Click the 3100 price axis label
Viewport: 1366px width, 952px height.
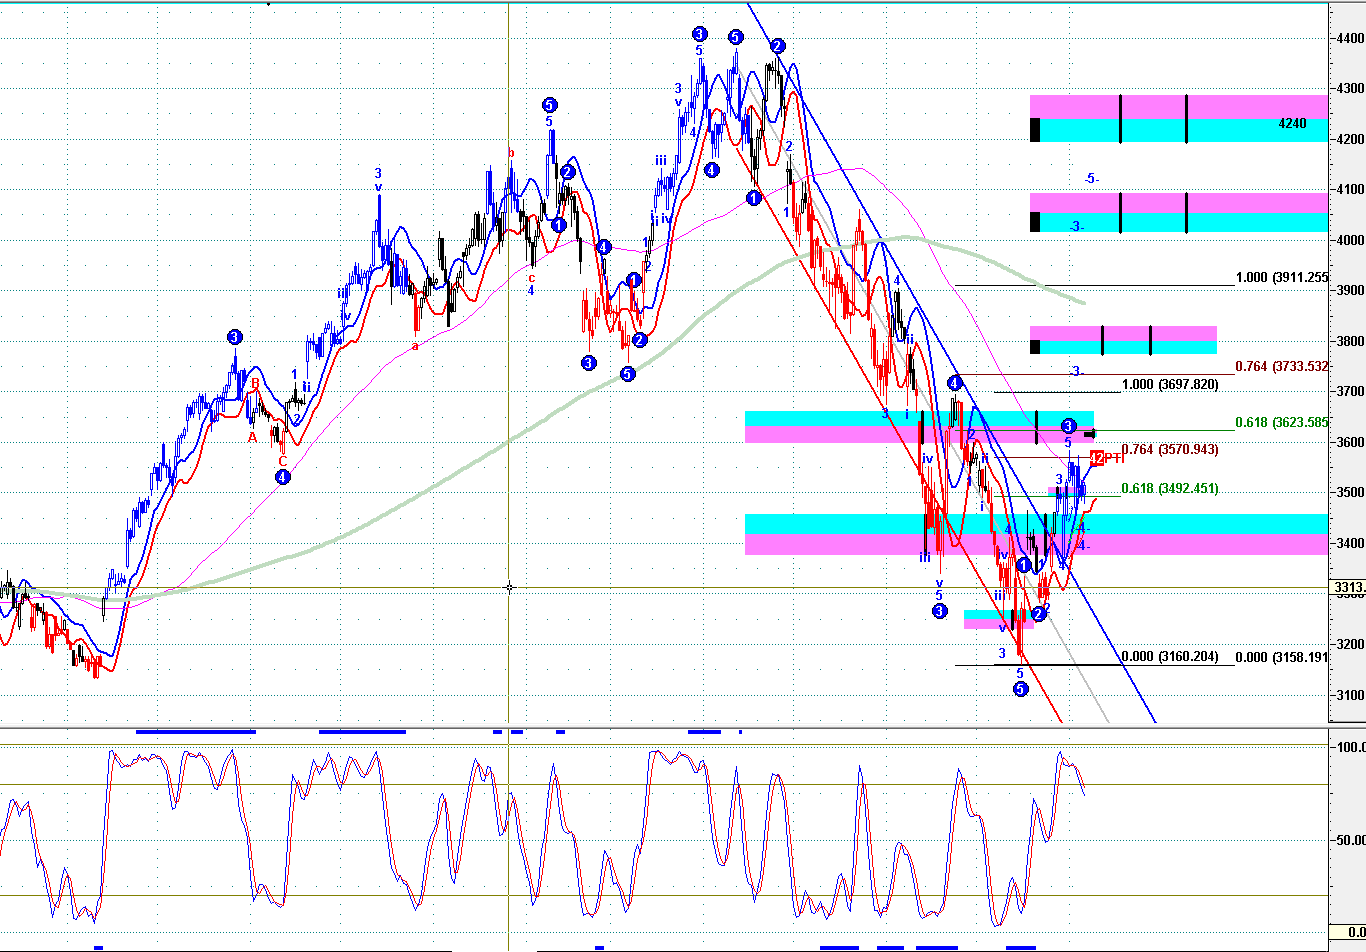(1350, 695)
